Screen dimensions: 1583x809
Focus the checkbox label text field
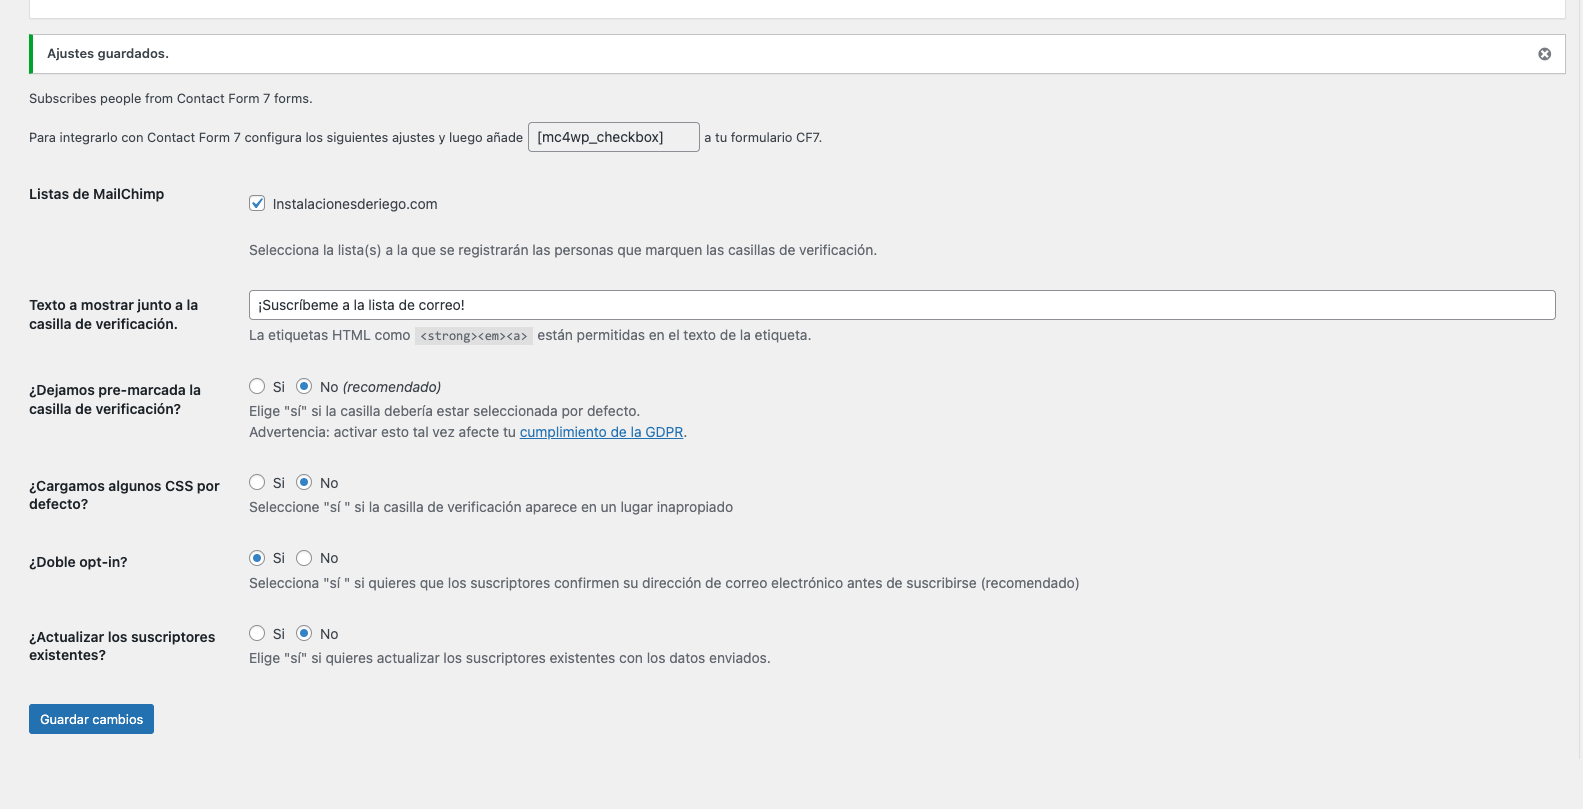[902, 305]
